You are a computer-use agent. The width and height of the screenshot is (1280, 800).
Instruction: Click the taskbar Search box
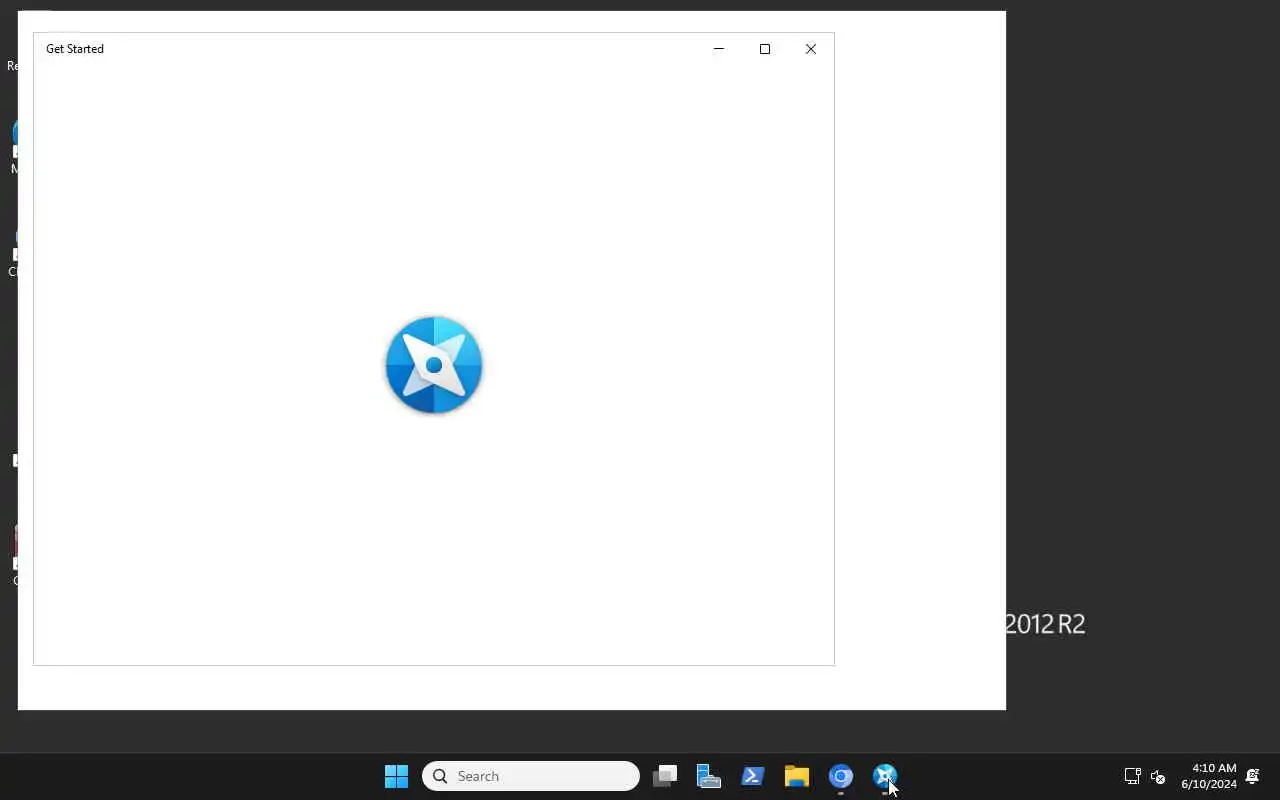click(531, 776)
